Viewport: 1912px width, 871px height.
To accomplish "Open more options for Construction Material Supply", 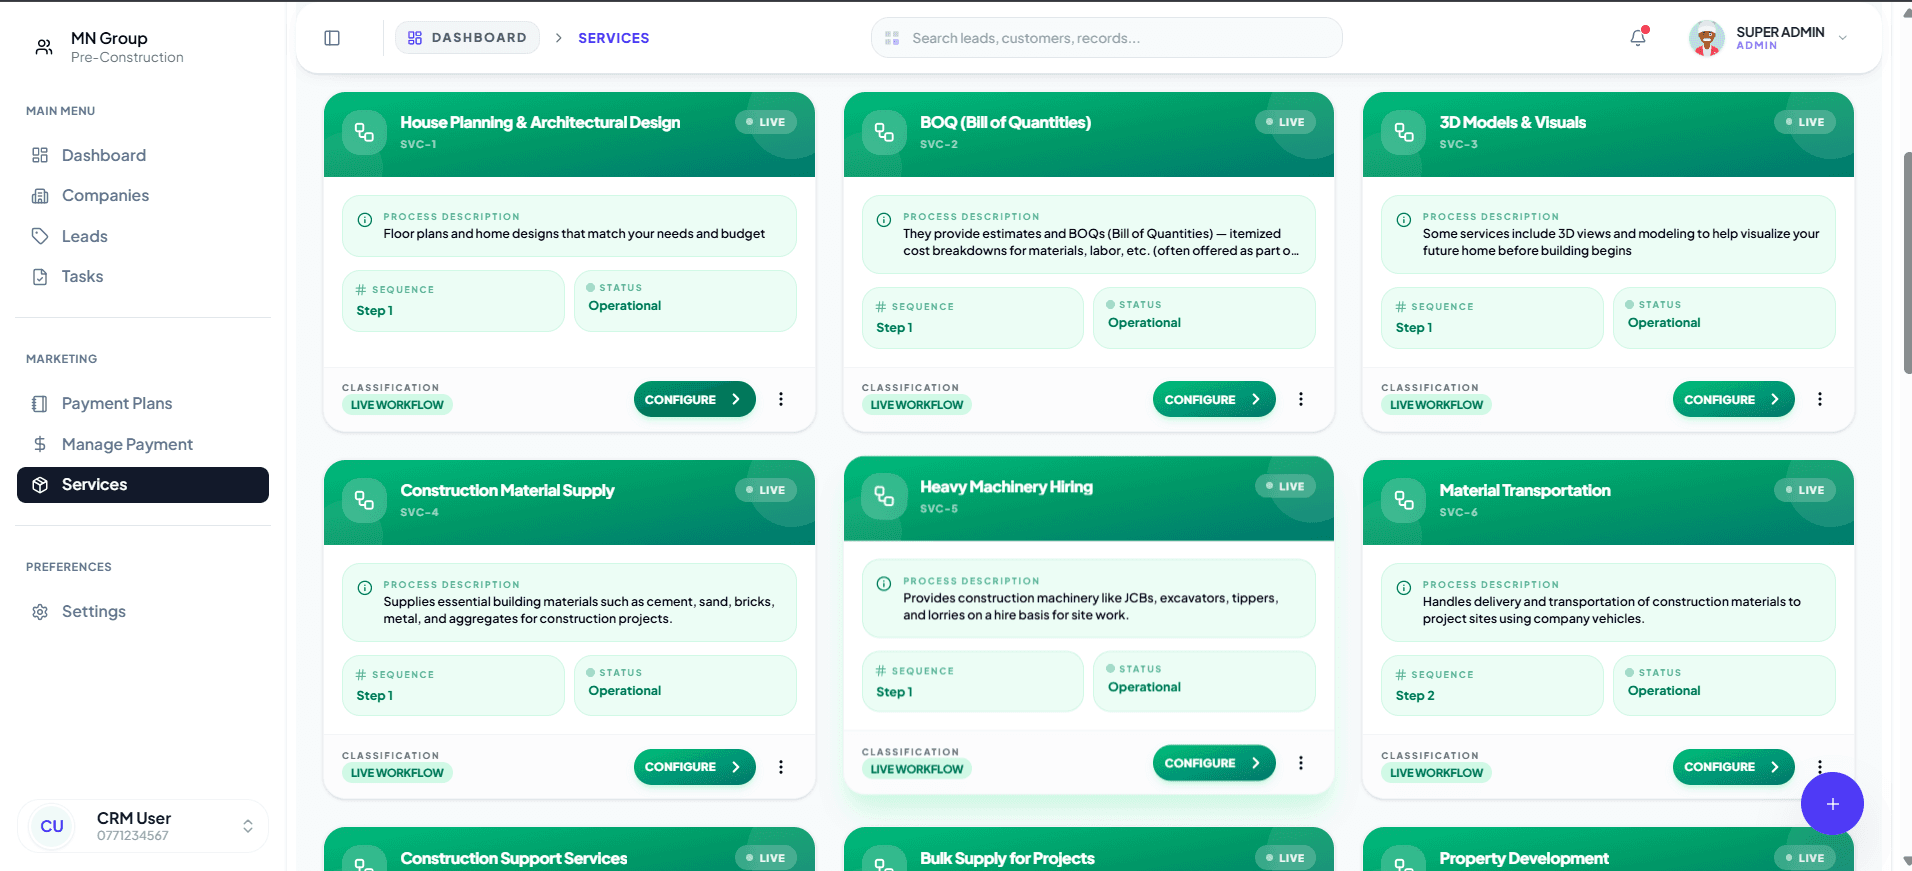I will (781, 767).
